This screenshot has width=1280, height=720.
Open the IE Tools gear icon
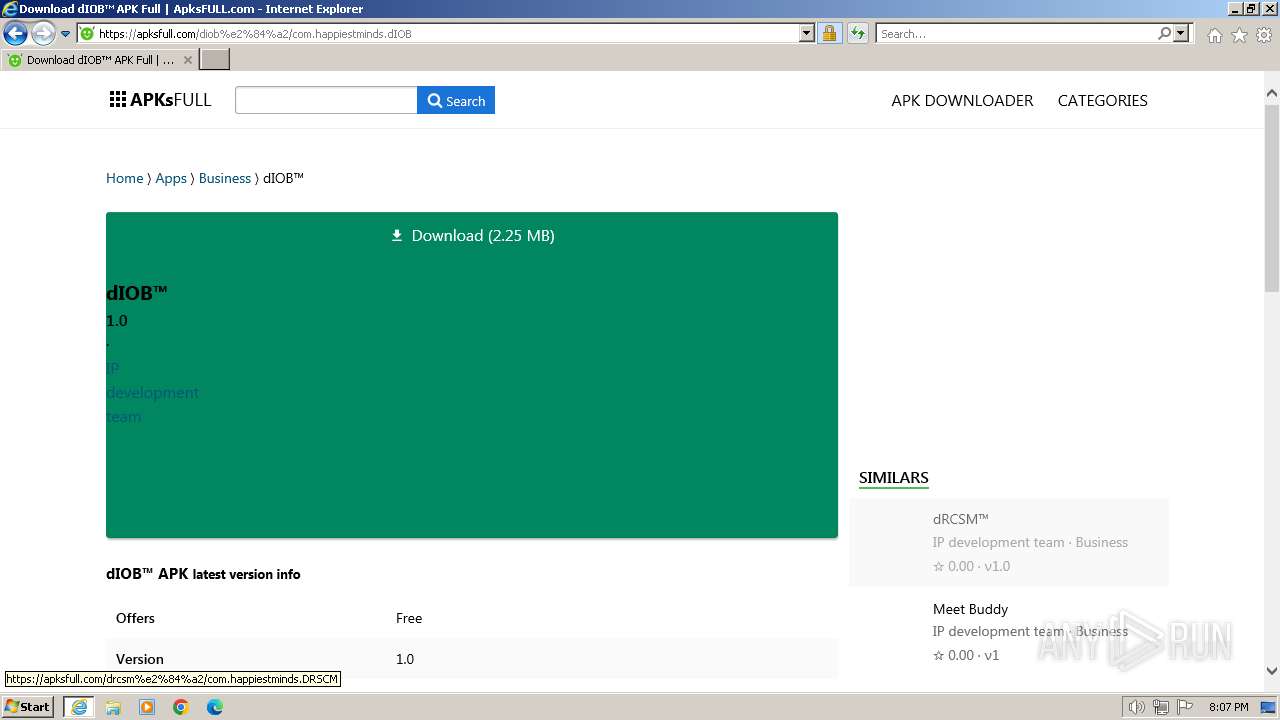tap(1264, 35)
